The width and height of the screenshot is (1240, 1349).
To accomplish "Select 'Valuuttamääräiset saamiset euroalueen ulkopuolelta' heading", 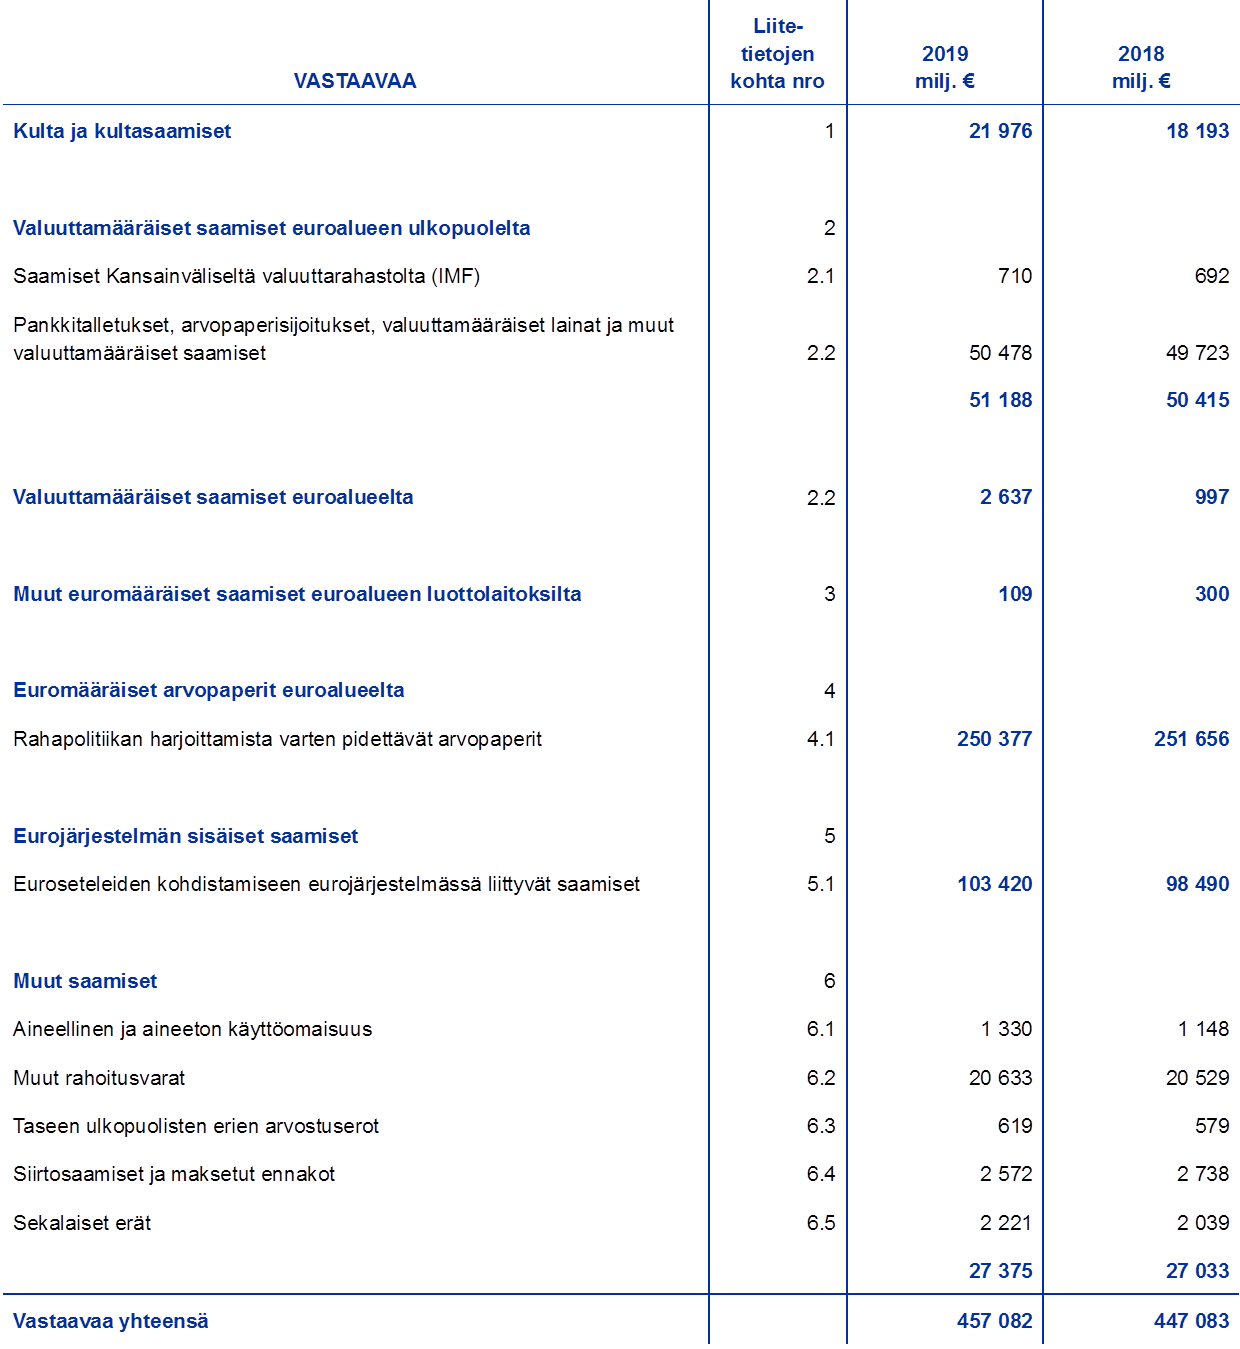I will pos(271,228).
